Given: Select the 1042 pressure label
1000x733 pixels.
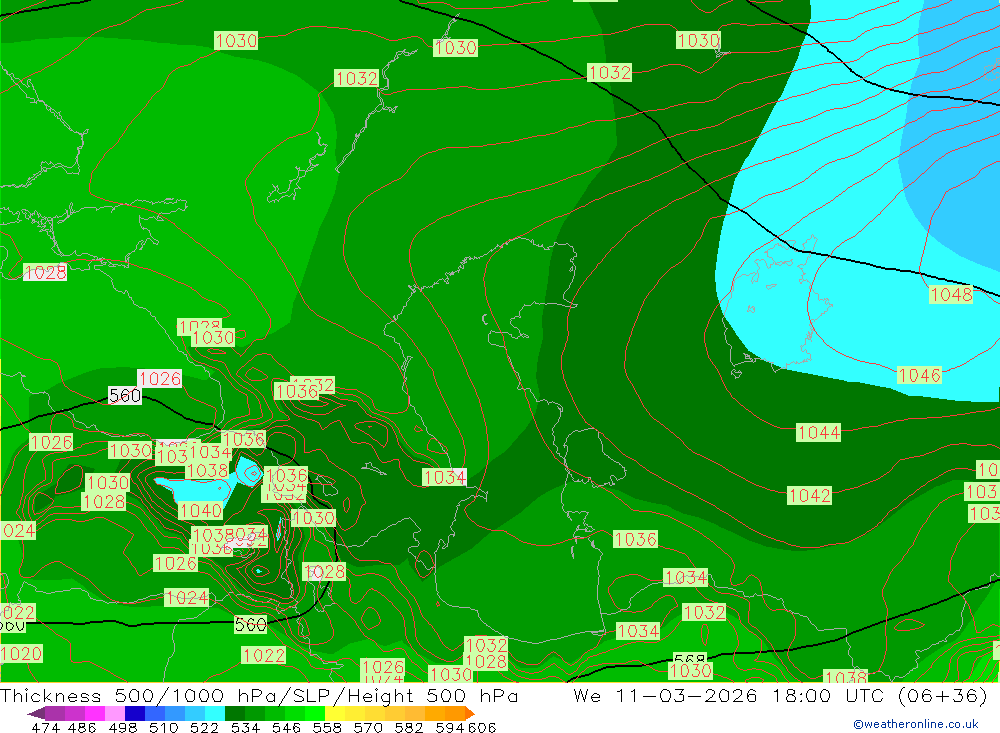Looking at the screenshot, I should [x=809, y=496].
